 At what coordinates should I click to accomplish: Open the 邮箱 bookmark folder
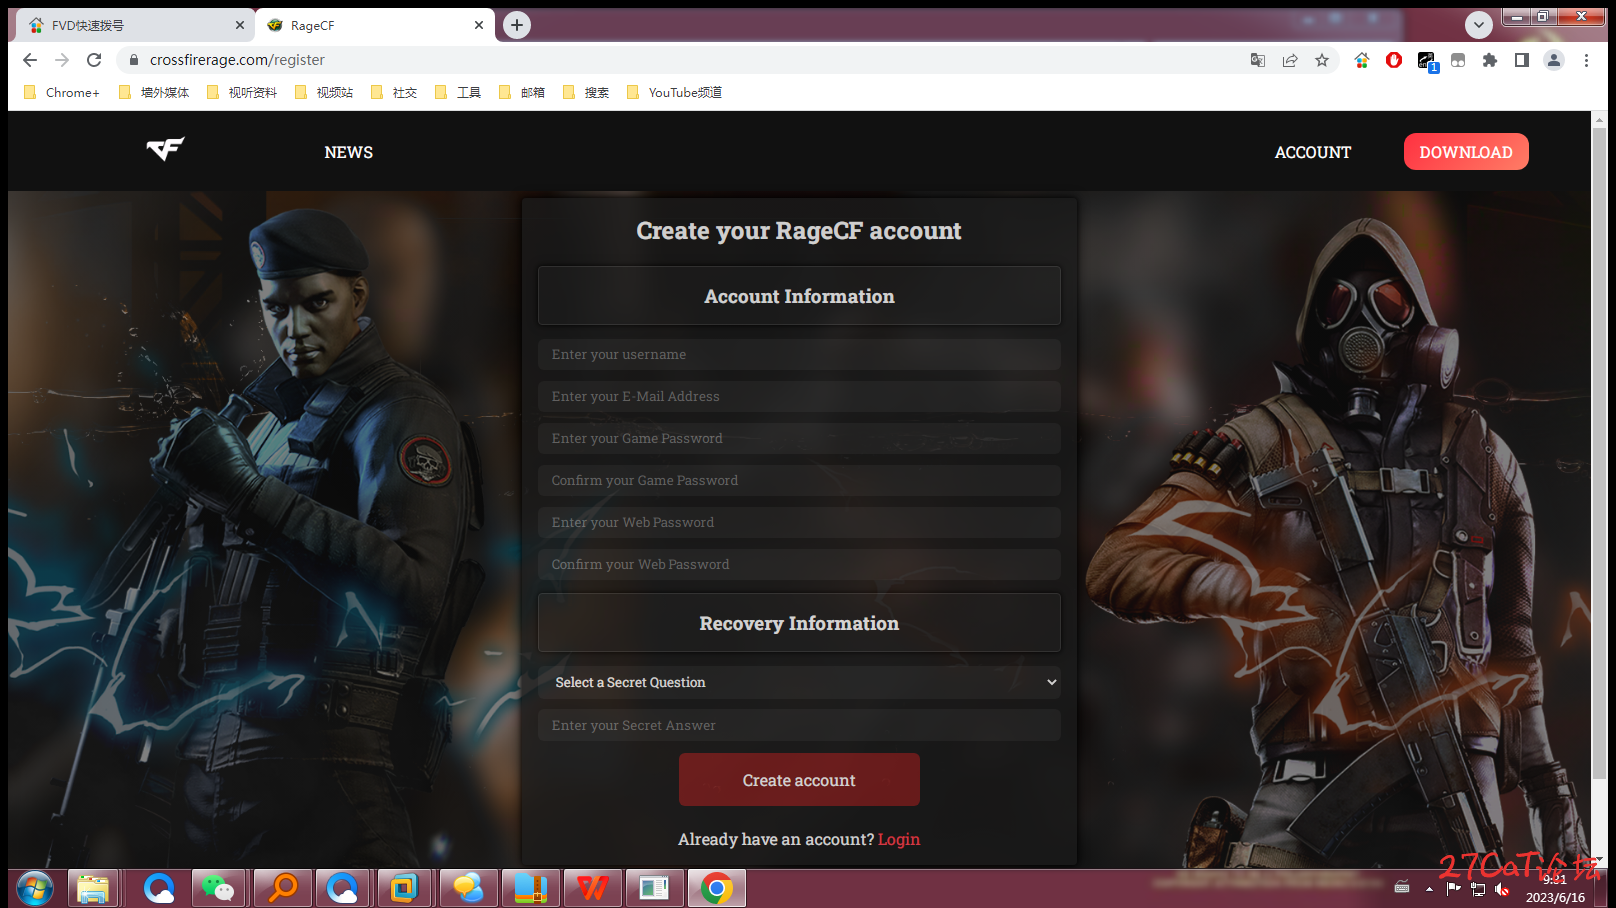(522, 92)
